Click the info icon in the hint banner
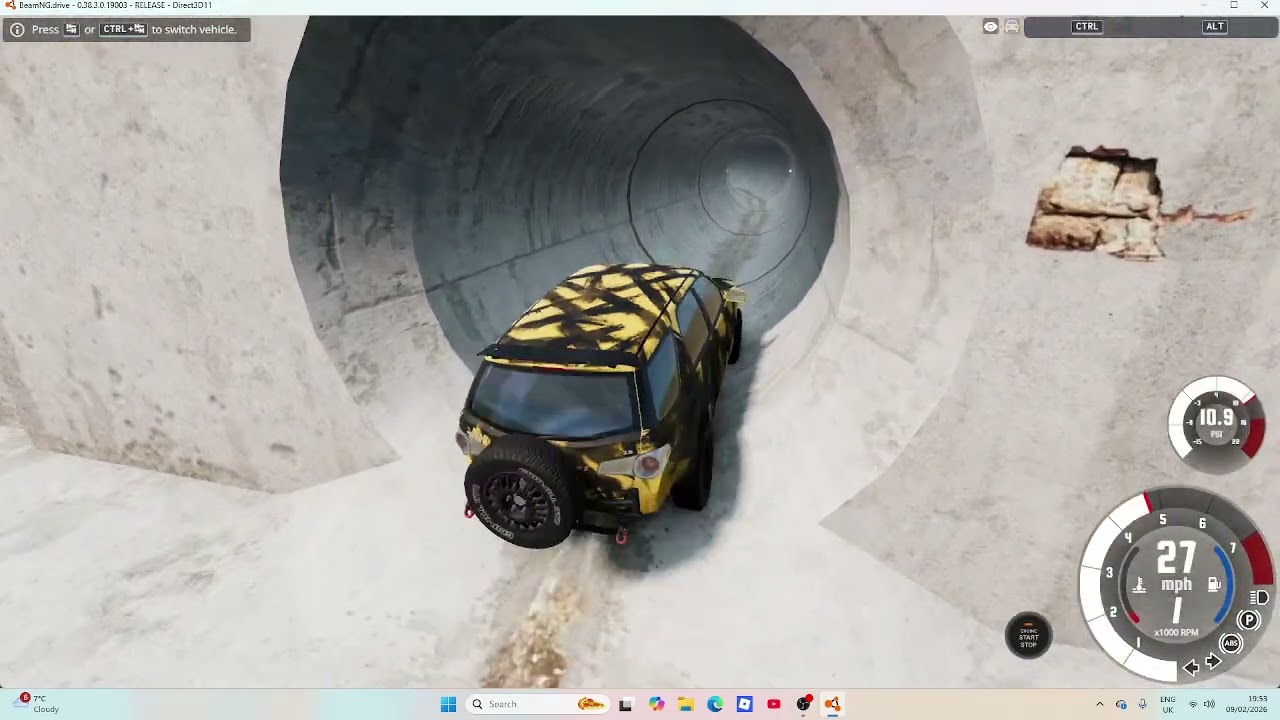This screenshot has width=1280, height=720. (x=17, y=29)
